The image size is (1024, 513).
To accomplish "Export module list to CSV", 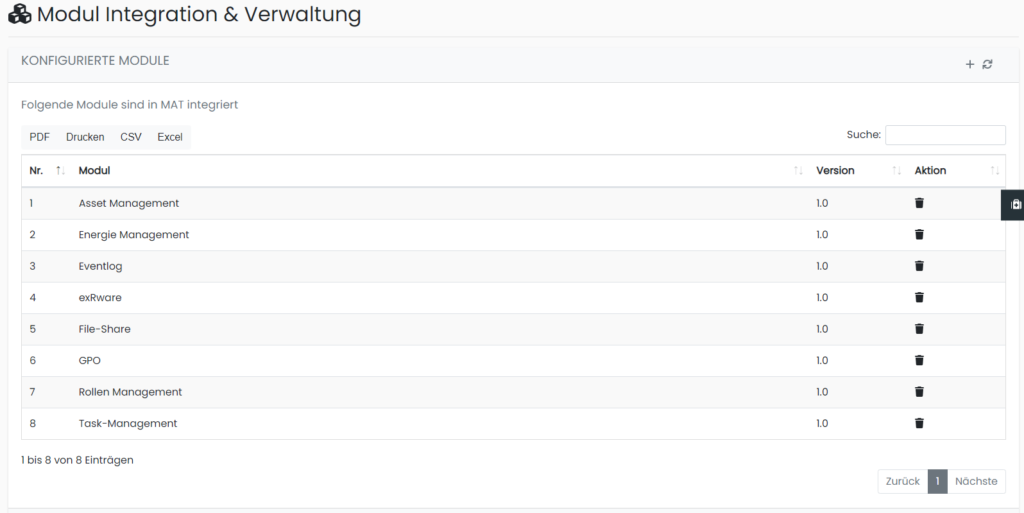I will tap(131, 137).
